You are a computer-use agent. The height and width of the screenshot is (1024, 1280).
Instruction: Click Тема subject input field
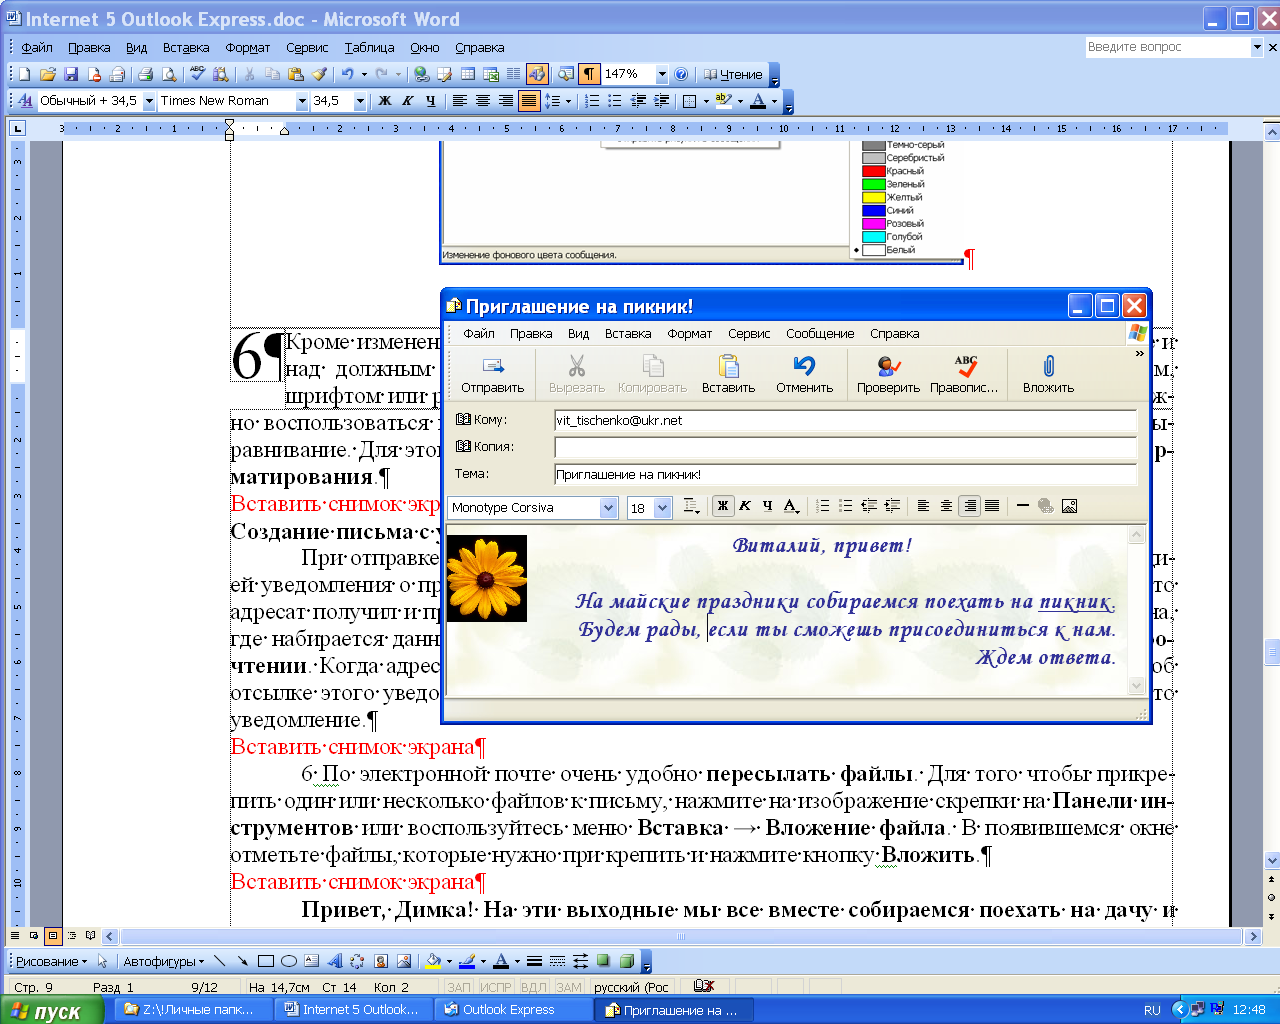coord(845,475)
